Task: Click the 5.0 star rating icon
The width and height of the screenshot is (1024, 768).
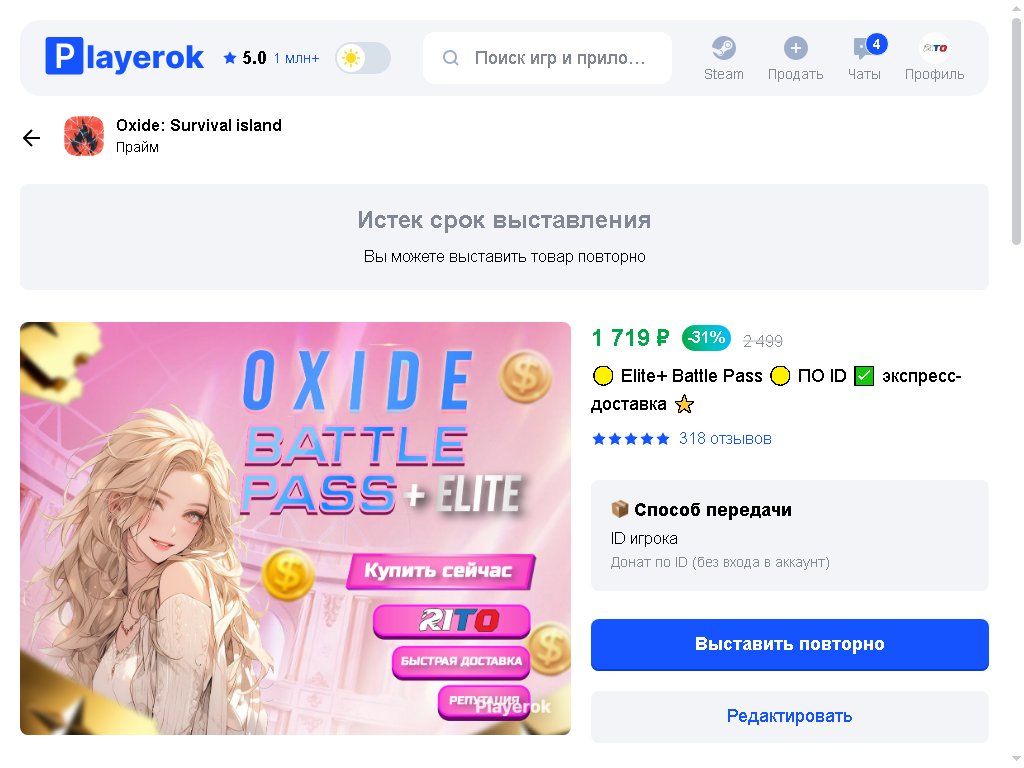Action: coord(230,58)
